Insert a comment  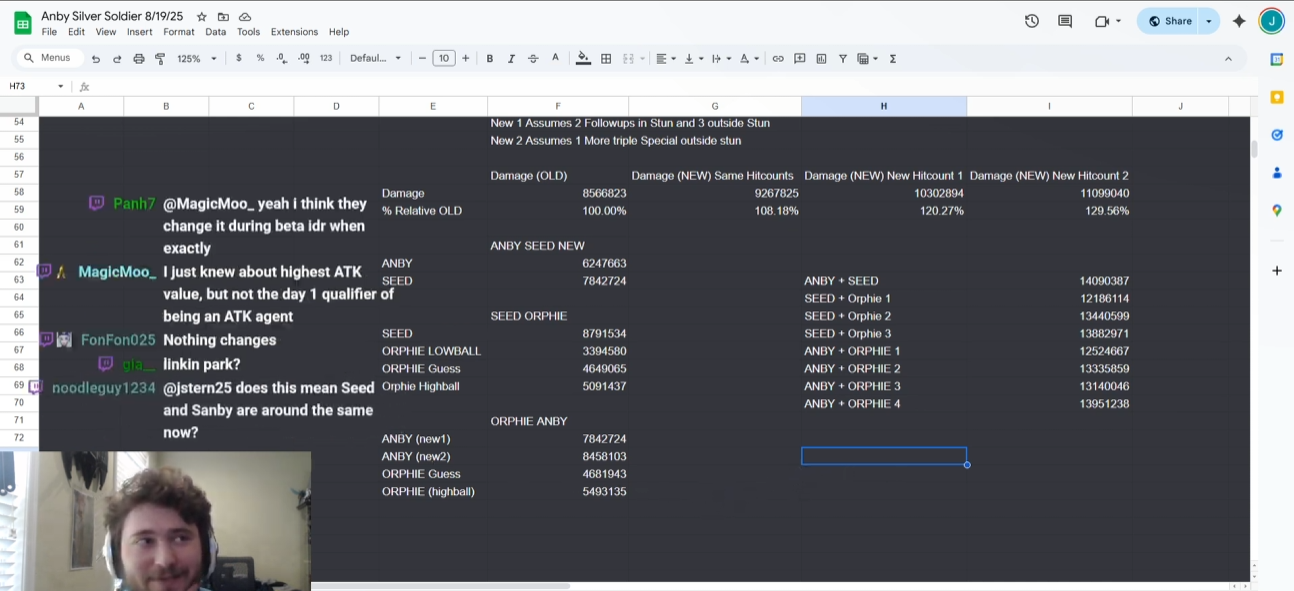coord(800,59)
